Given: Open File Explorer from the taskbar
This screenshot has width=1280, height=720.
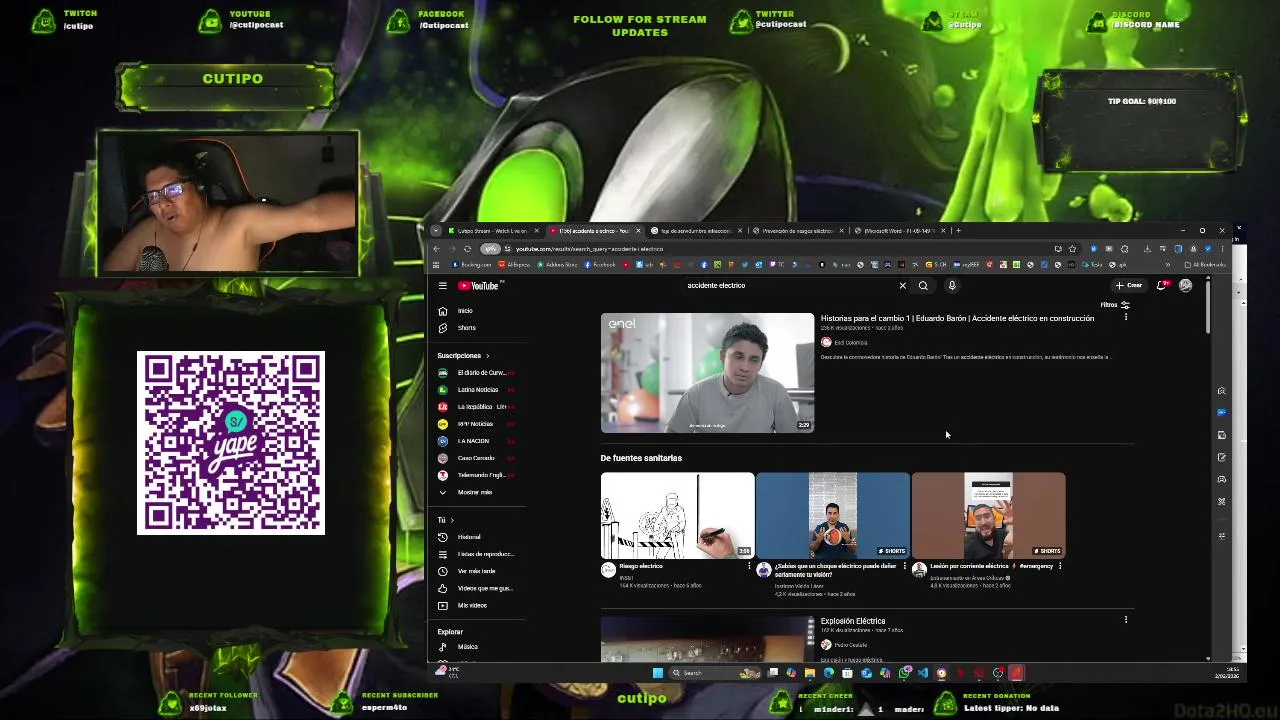Looking at the screenshot, I should click(x=810, y=673).
